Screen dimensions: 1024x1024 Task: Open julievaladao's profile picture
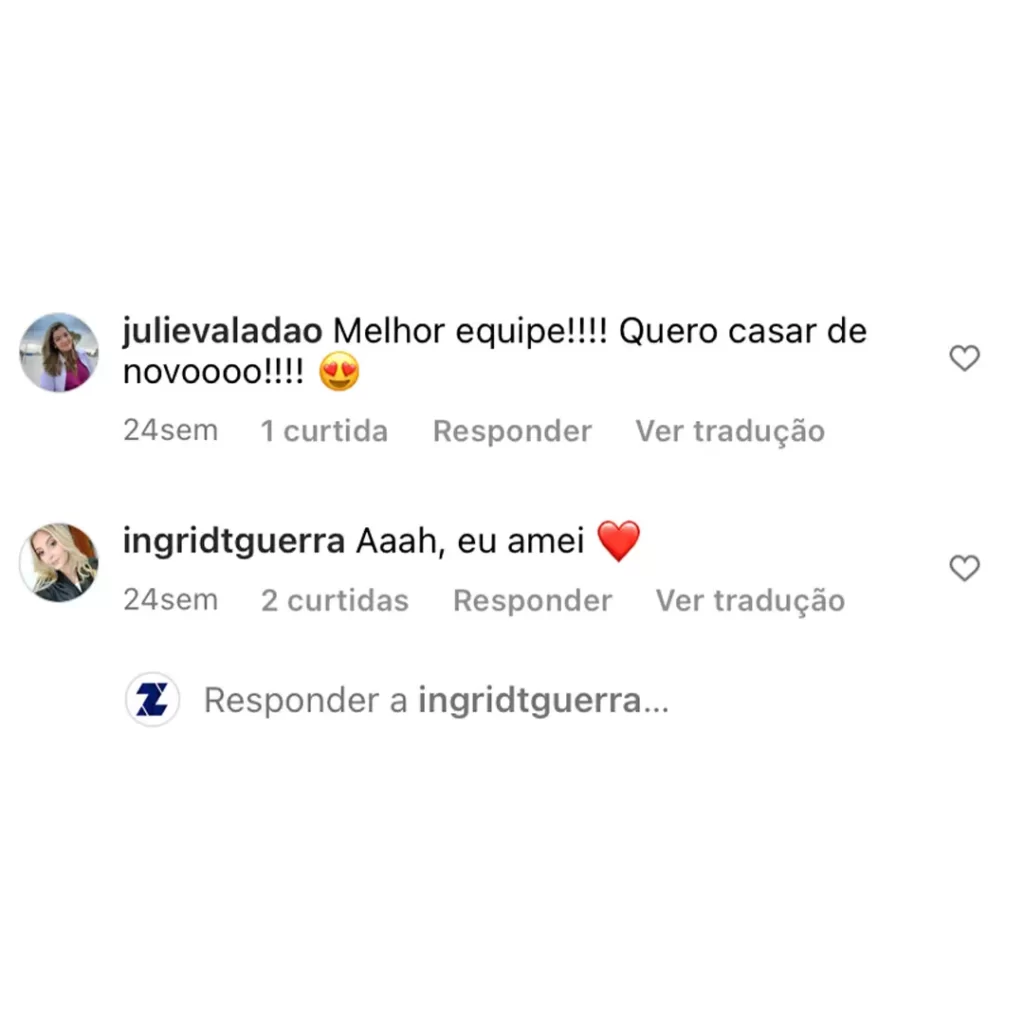(x=59, y=352)
